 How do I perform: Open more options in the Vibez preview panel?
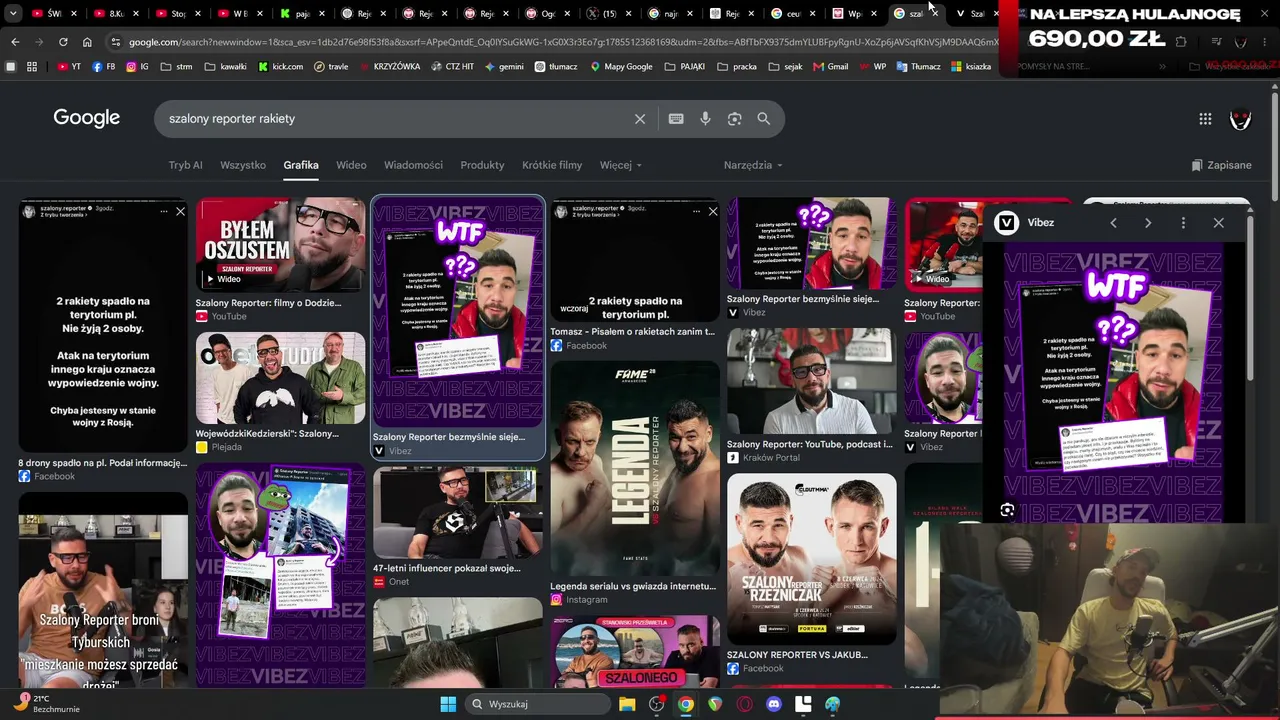coord(1183,223)
